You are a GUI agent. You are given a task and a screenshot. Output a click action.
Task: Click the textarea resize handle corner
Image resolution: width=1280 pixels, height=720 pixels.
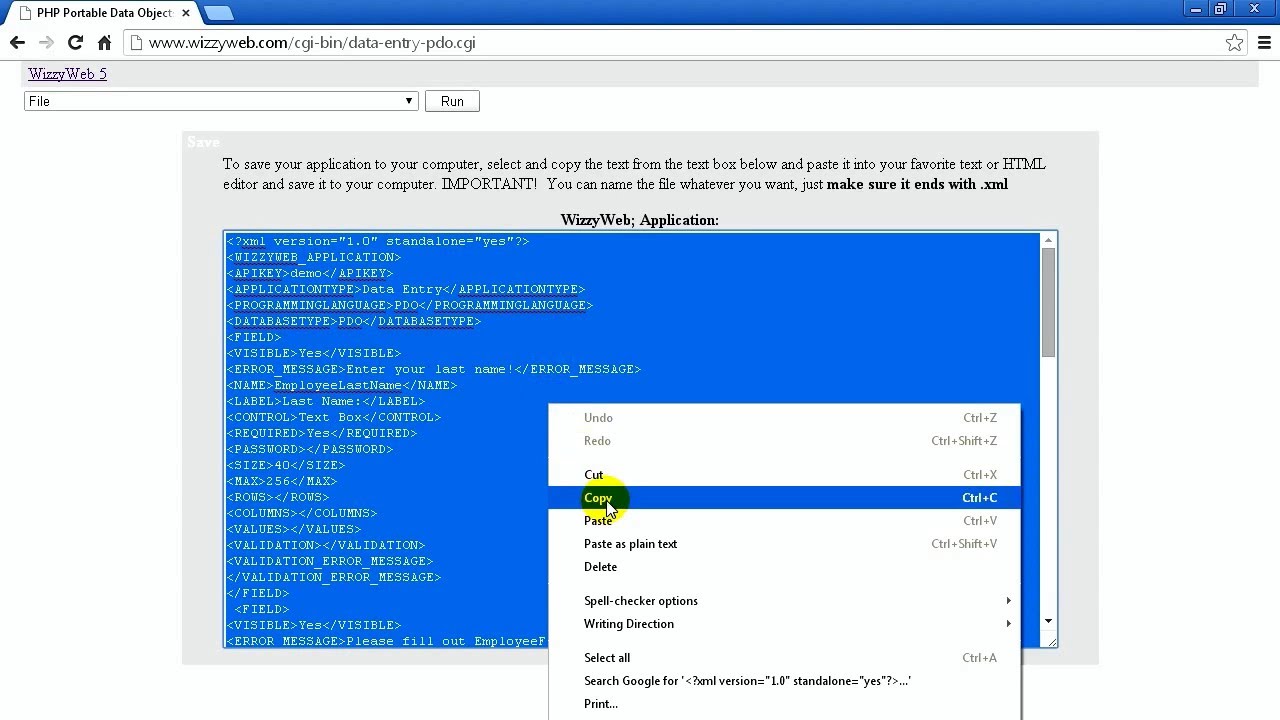coord(1050,641)
